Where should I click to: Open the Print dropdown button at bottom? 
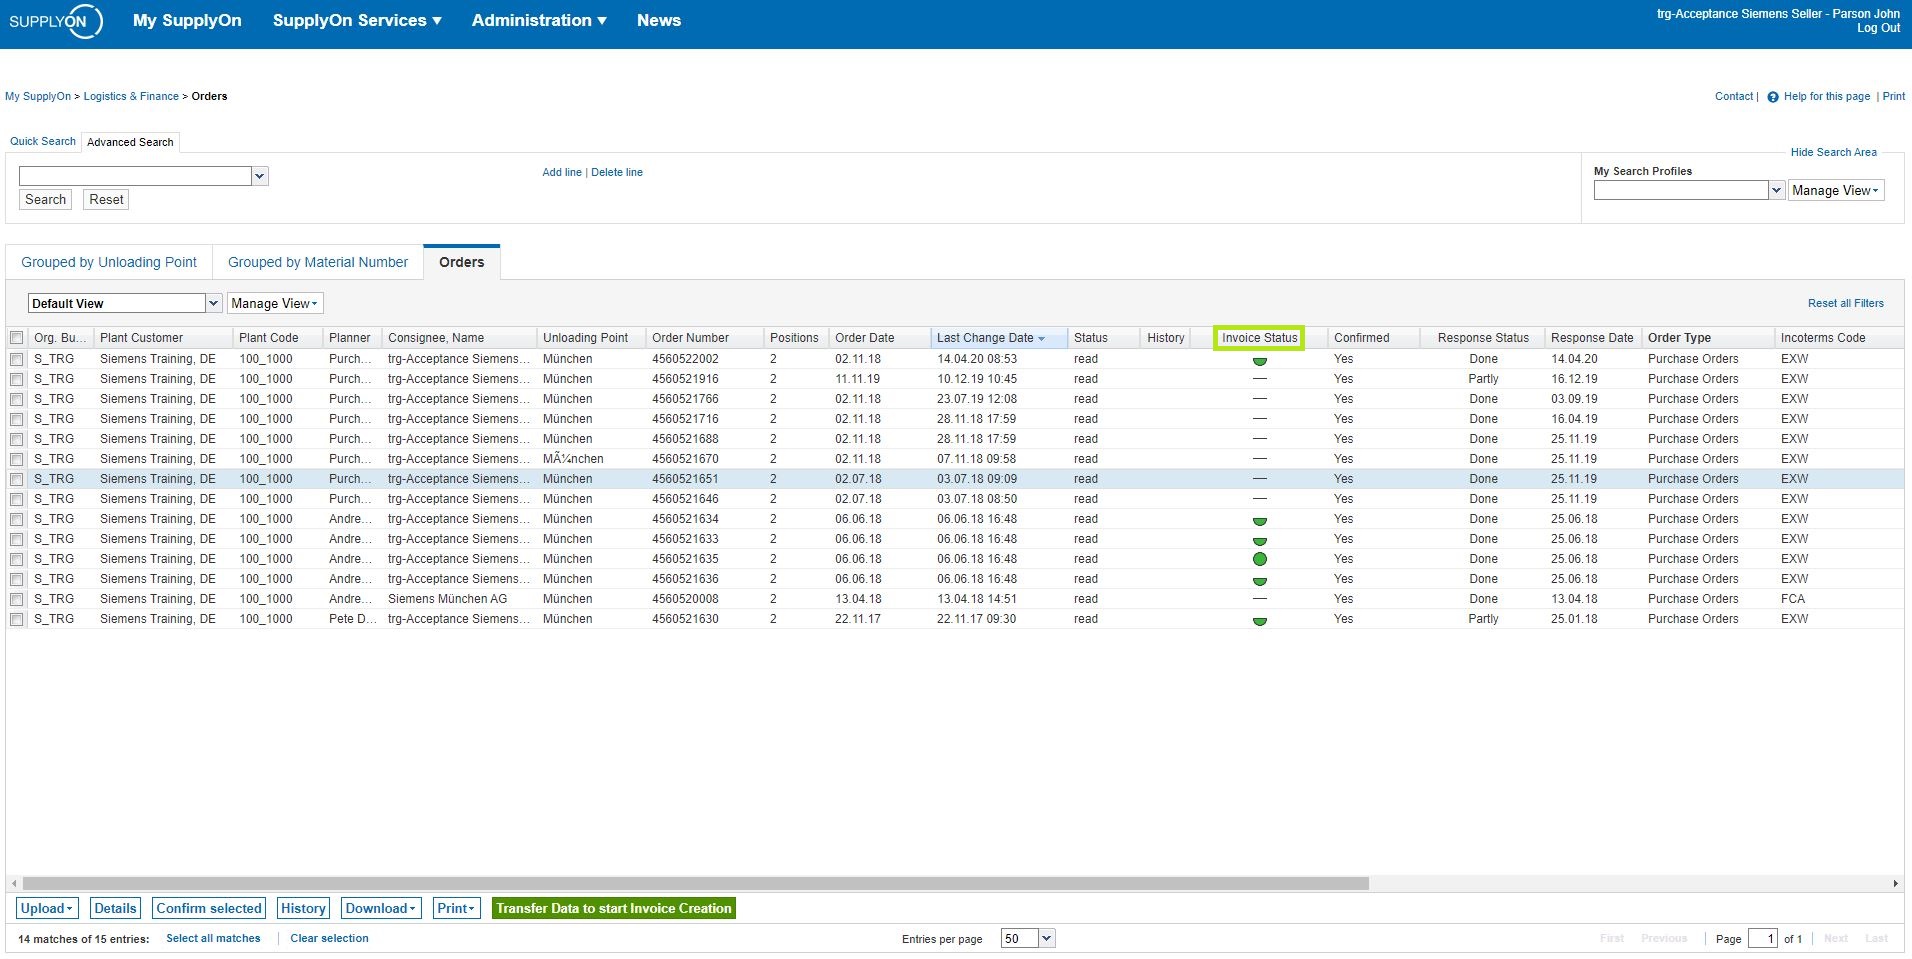(x=457, y=908)
